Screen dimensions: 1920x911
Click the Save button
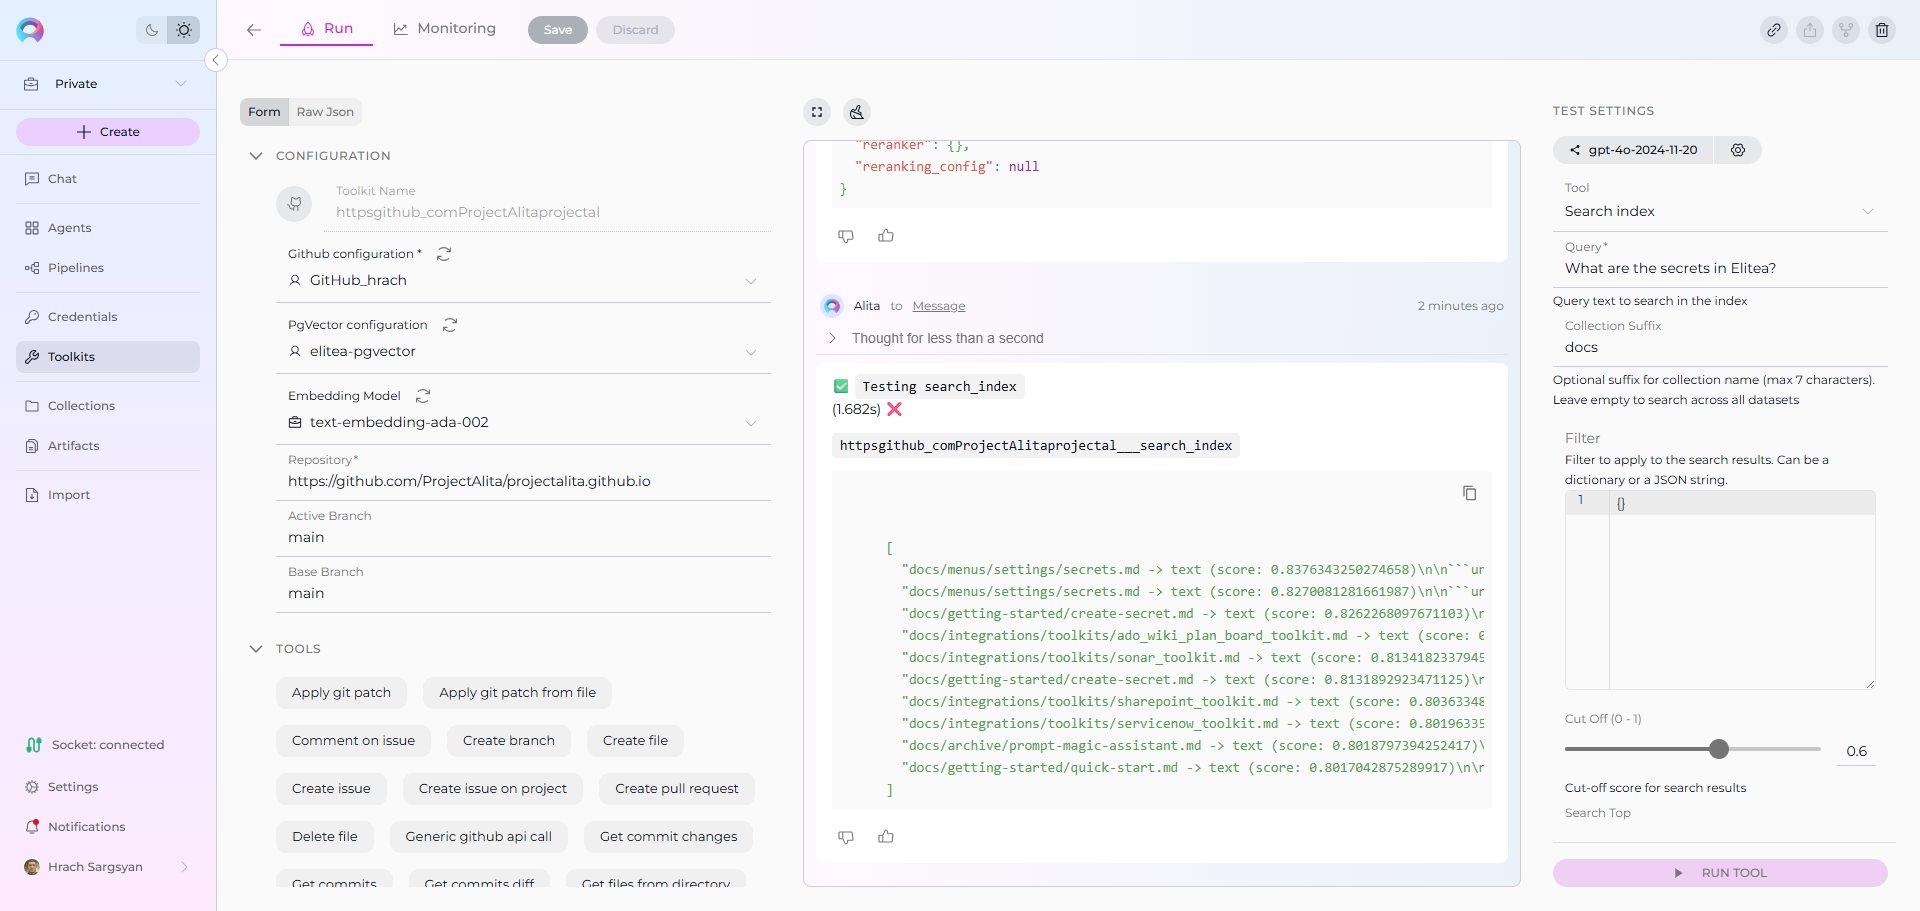coord(558,30)
